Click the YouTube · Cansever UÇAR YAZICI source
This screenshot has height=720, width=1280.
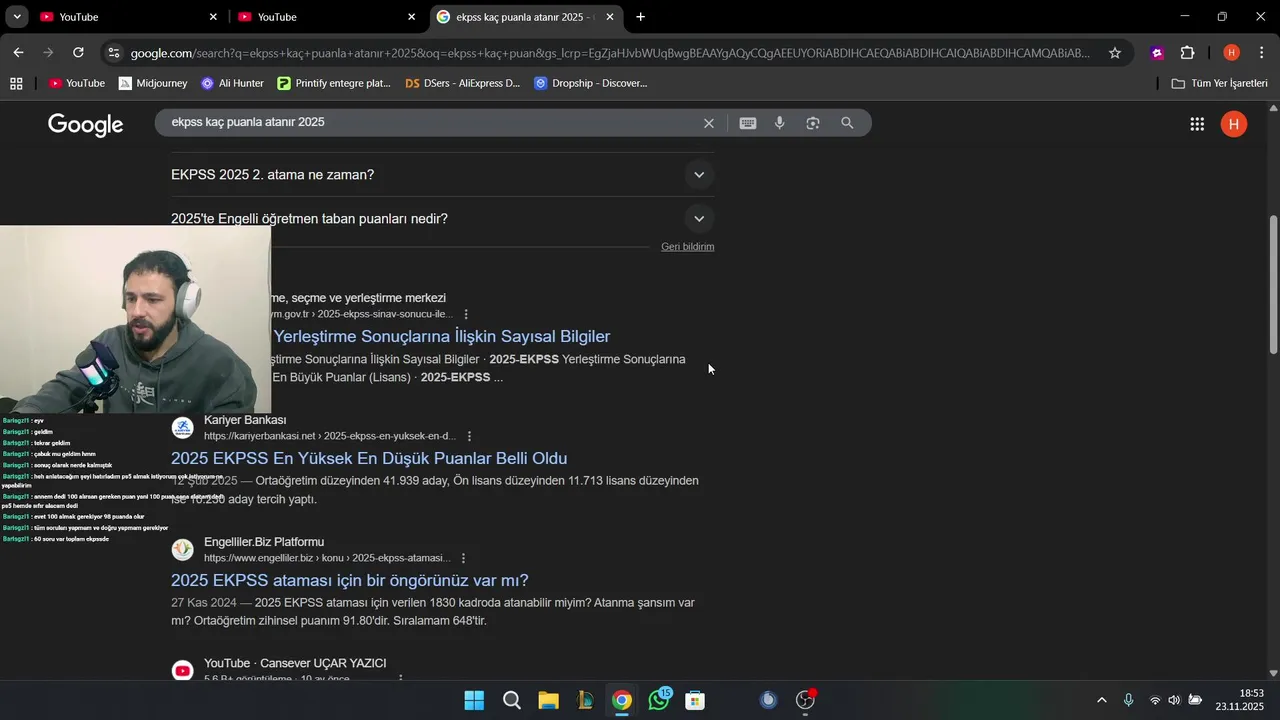(x=295, y=664)
